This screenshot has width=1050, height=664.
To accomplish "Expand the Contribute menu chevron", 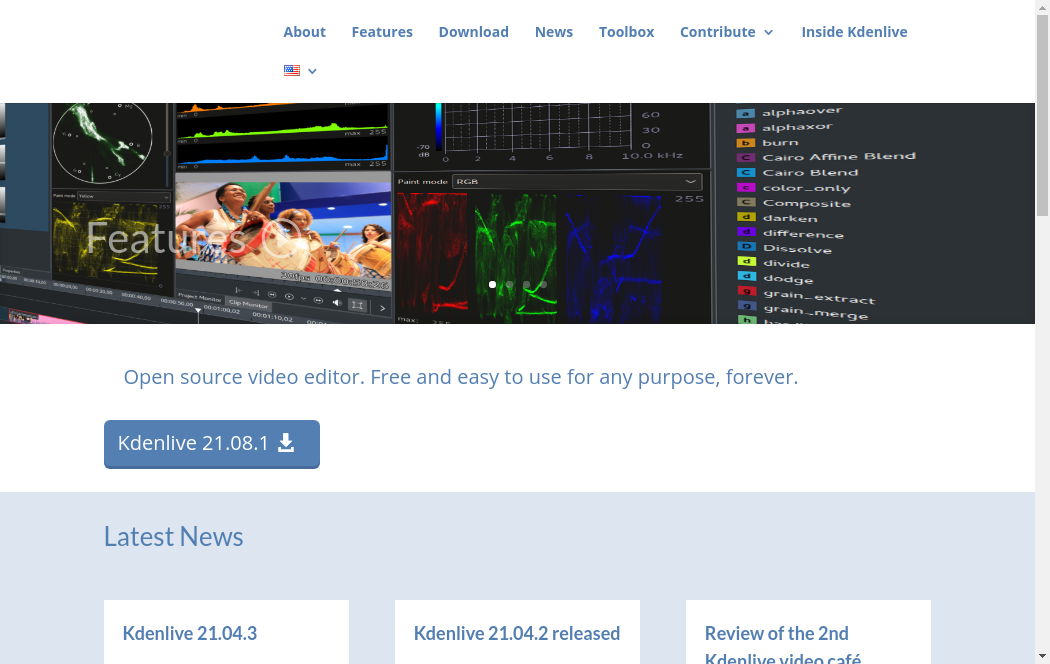I will [x=769, y=32].
